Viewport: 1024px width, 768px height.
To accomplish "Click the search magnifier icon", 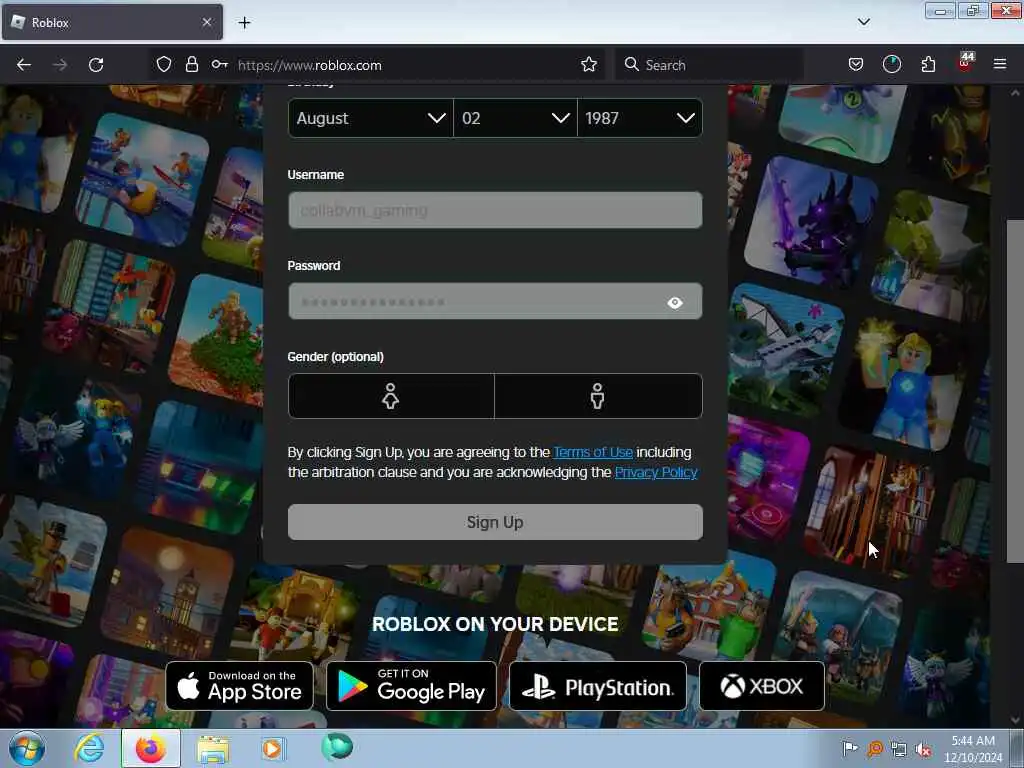I will (632, 65).
